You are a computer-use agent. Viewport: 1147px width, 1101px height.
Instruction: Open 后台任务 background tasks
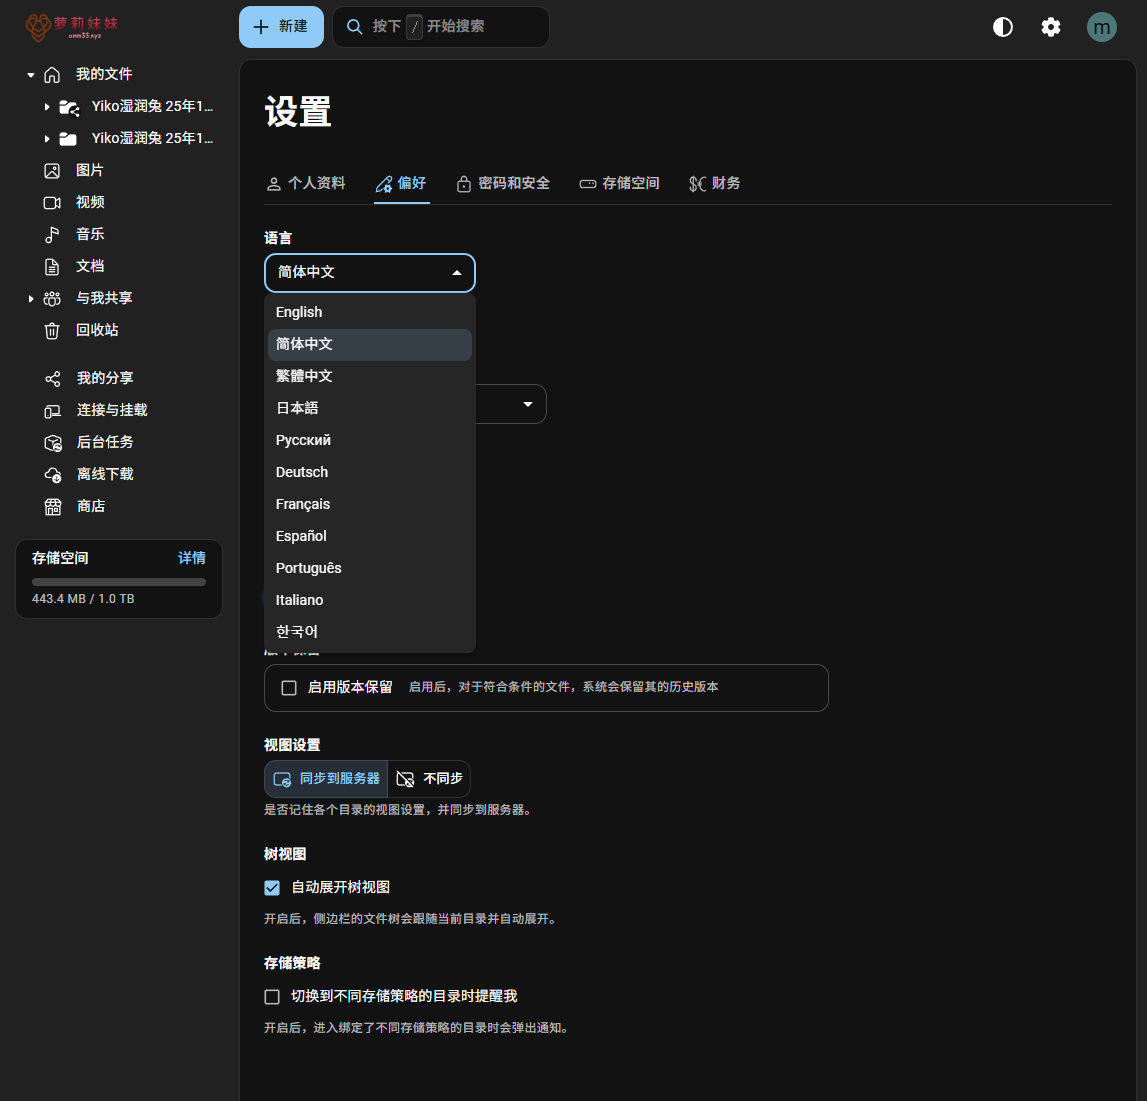104,442
